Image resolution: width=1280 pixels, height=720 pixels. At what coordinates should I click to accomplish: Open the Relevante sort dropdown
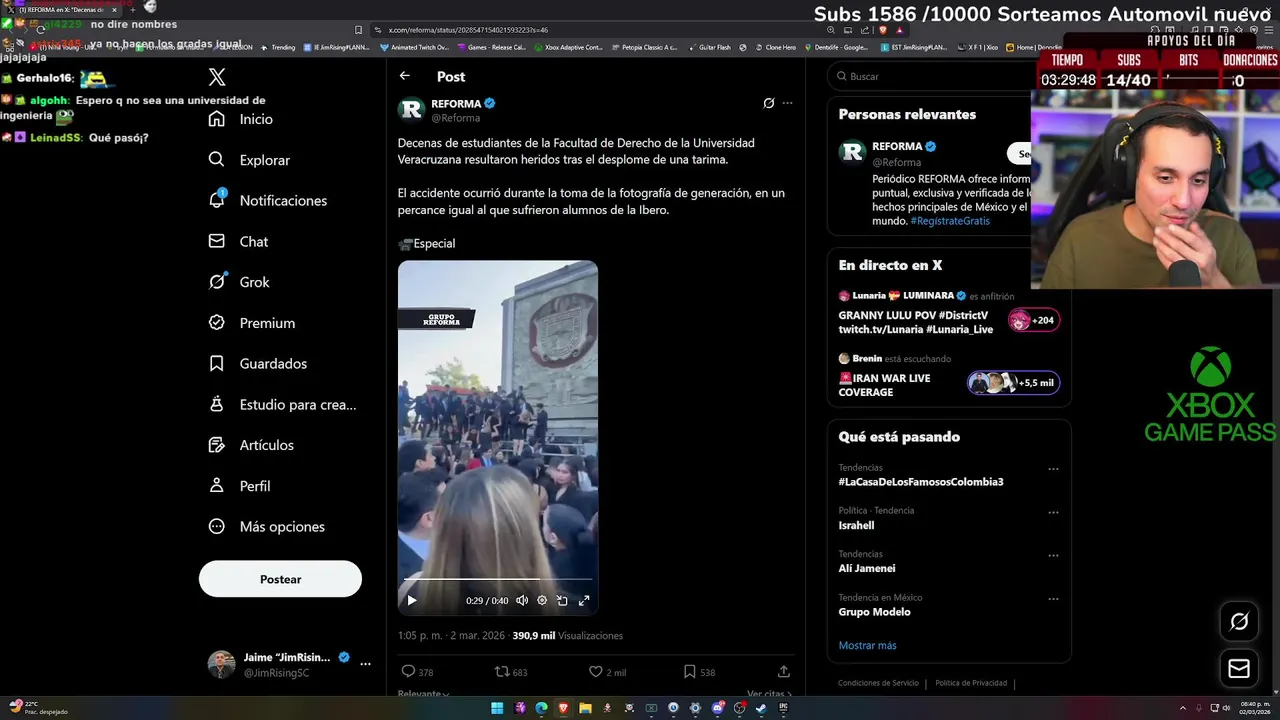click(x=423, y=693)
